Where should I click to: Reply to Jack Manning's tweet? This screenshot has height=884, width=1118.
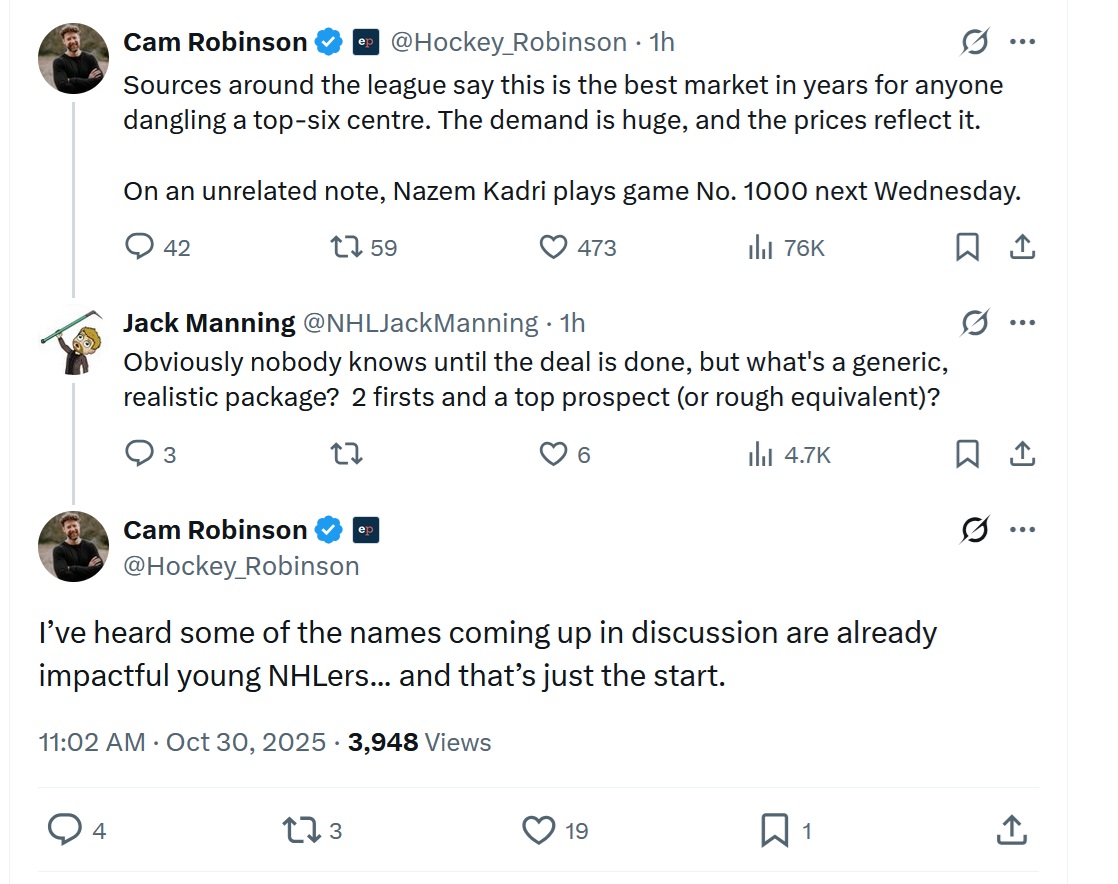pos(141,455)
